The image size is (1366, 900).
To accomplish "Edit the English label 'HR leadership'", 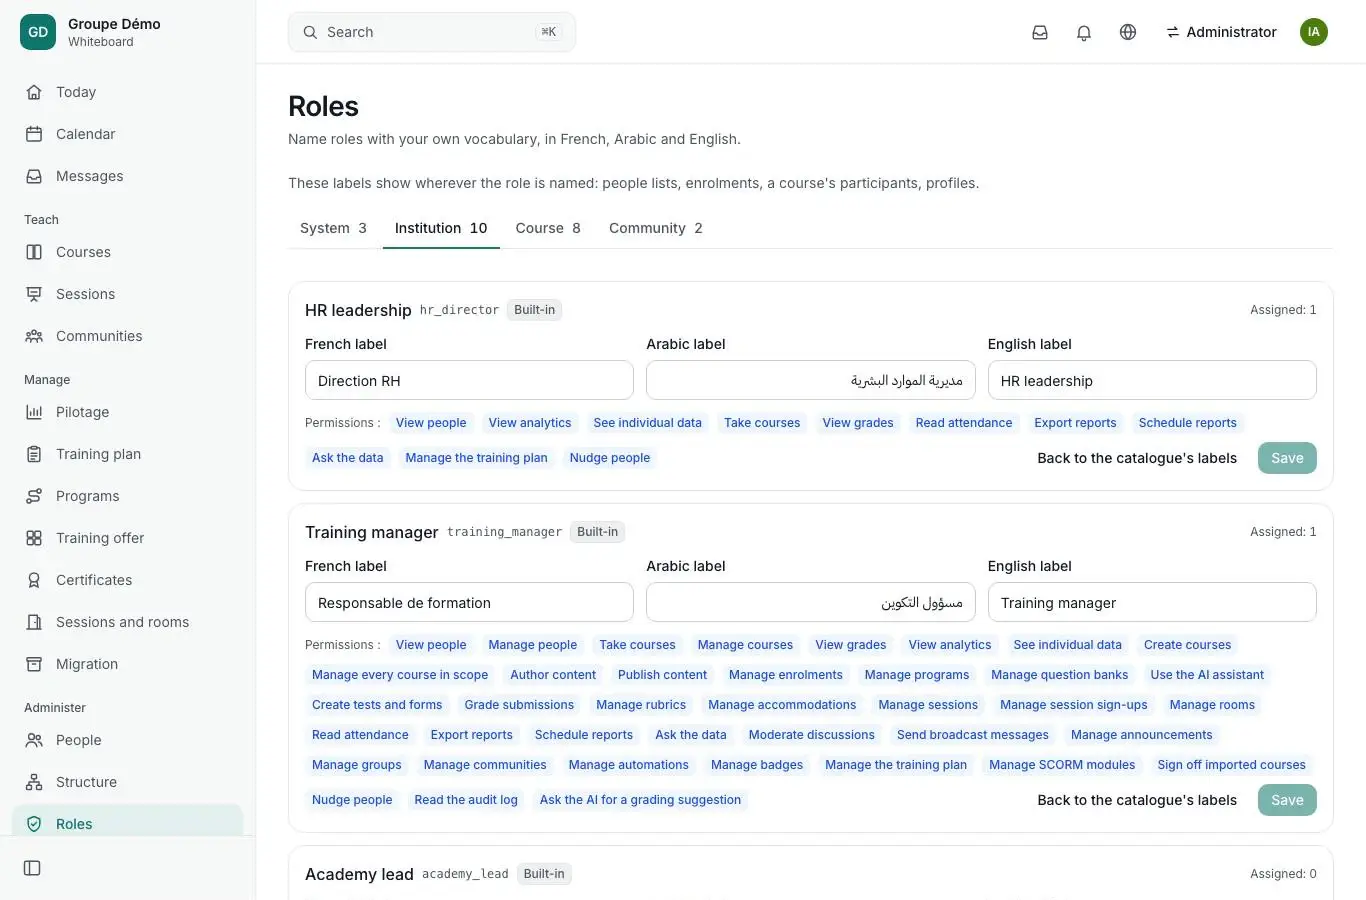I will pos(1152,381).
